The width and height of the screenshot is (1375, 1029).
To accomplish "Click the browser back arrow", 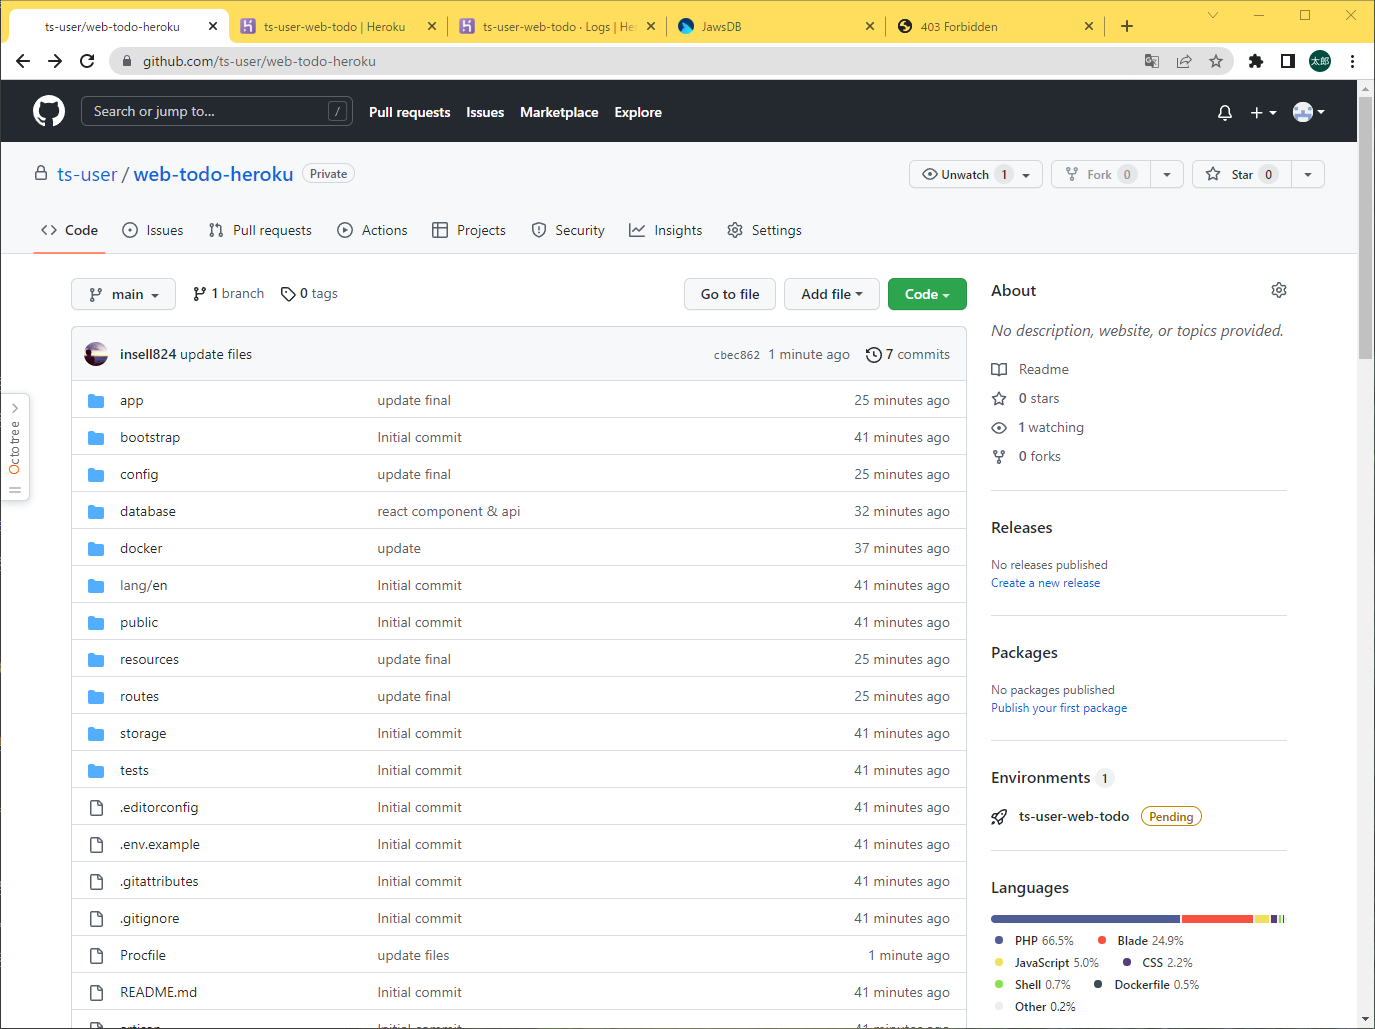I will click(23, 61).
